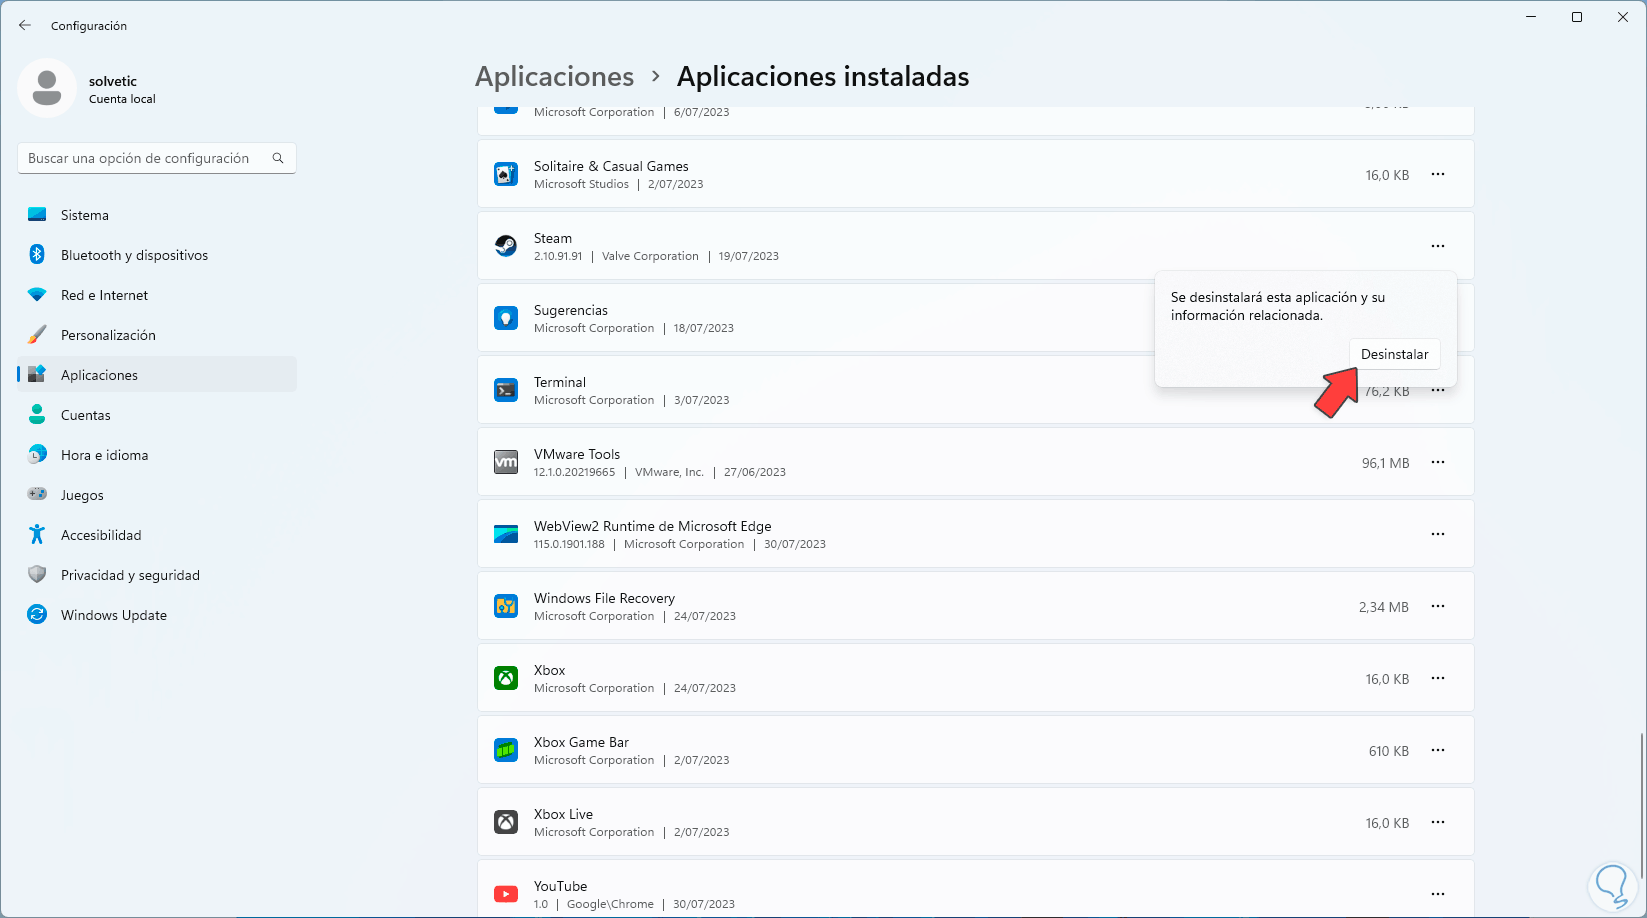Click the VMware Tools icon
1647x918 pixels.
point(506,462)
